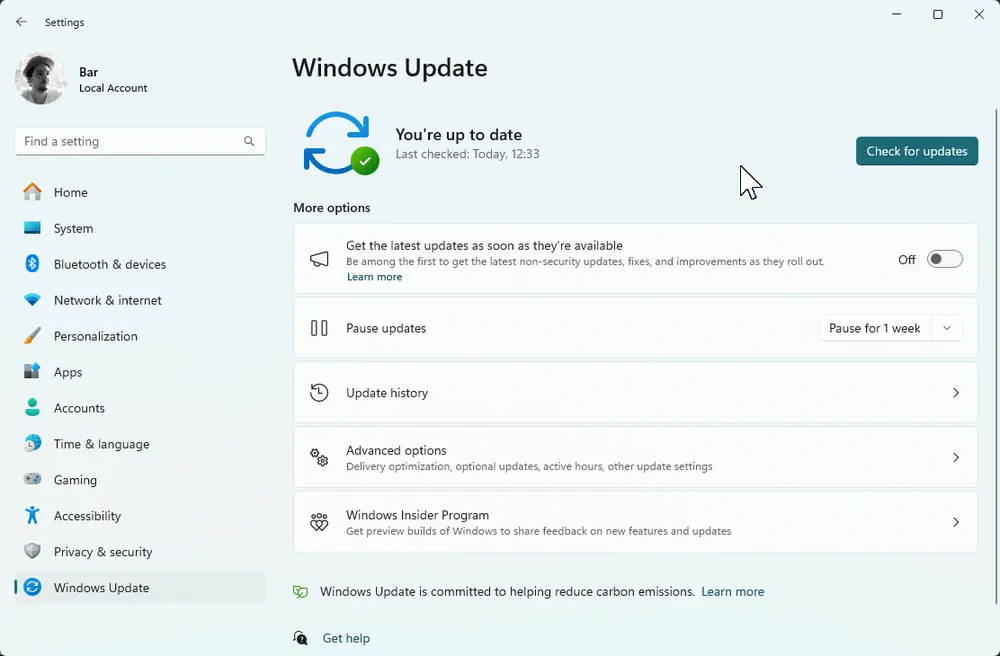This screenshot has width=1000, height=656.
Task: Select Accessibility label in sidebar
Action: (87, 516)
